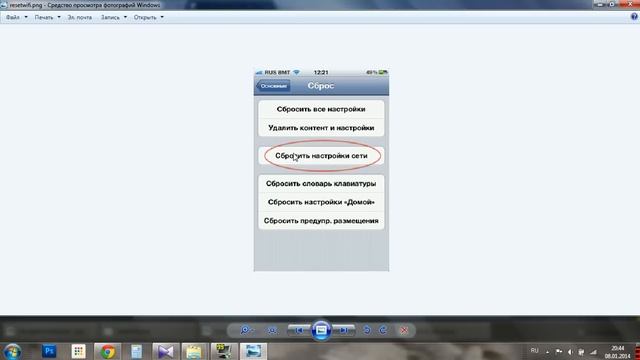Click 'Удалить контент и настройки' in the picture
This screenshot has height=360, width=640.
pos(321,128)
